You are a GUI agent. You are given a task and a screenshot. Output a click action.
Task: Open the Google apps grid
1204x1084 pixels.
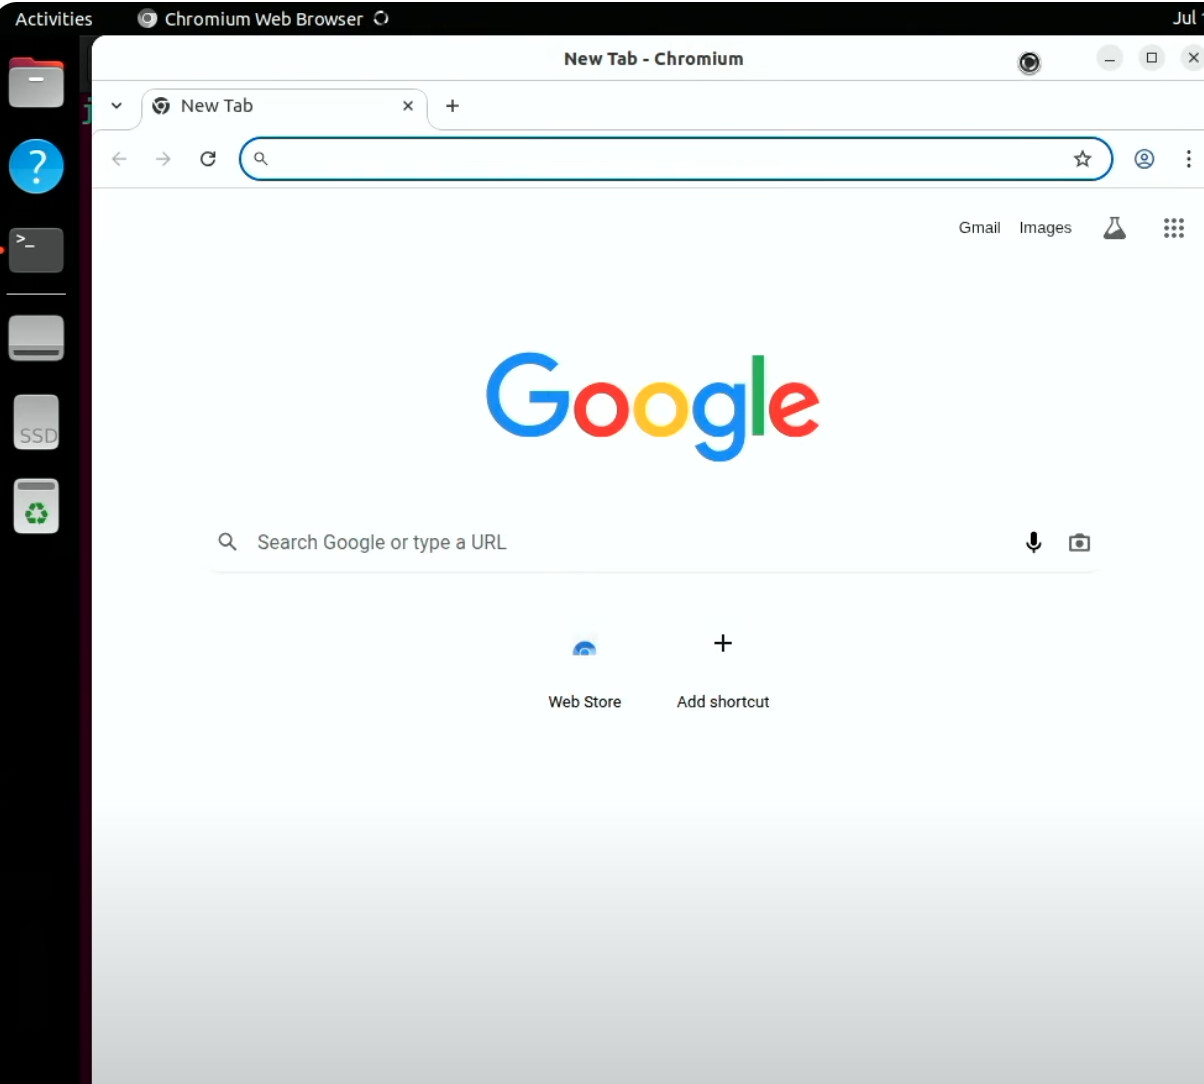pos(1174,228)
